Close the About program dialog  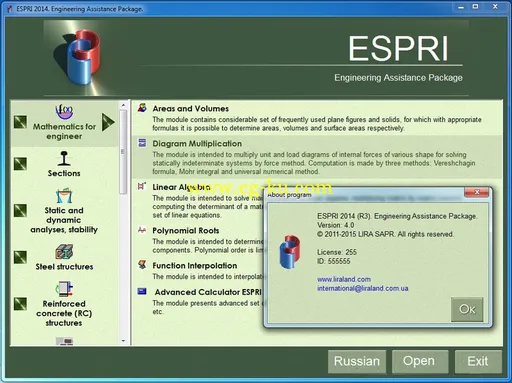[477, 192]
